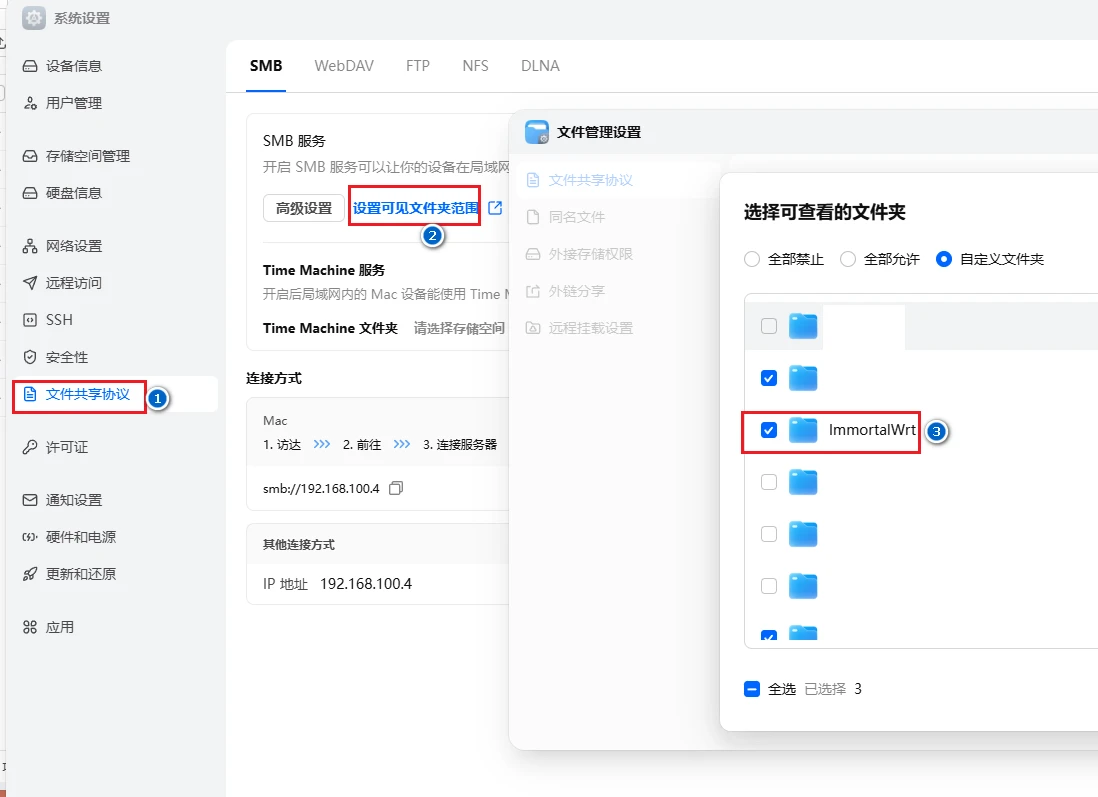
Task: Open 存储空间管理 panel
Action: pos(84,155)
